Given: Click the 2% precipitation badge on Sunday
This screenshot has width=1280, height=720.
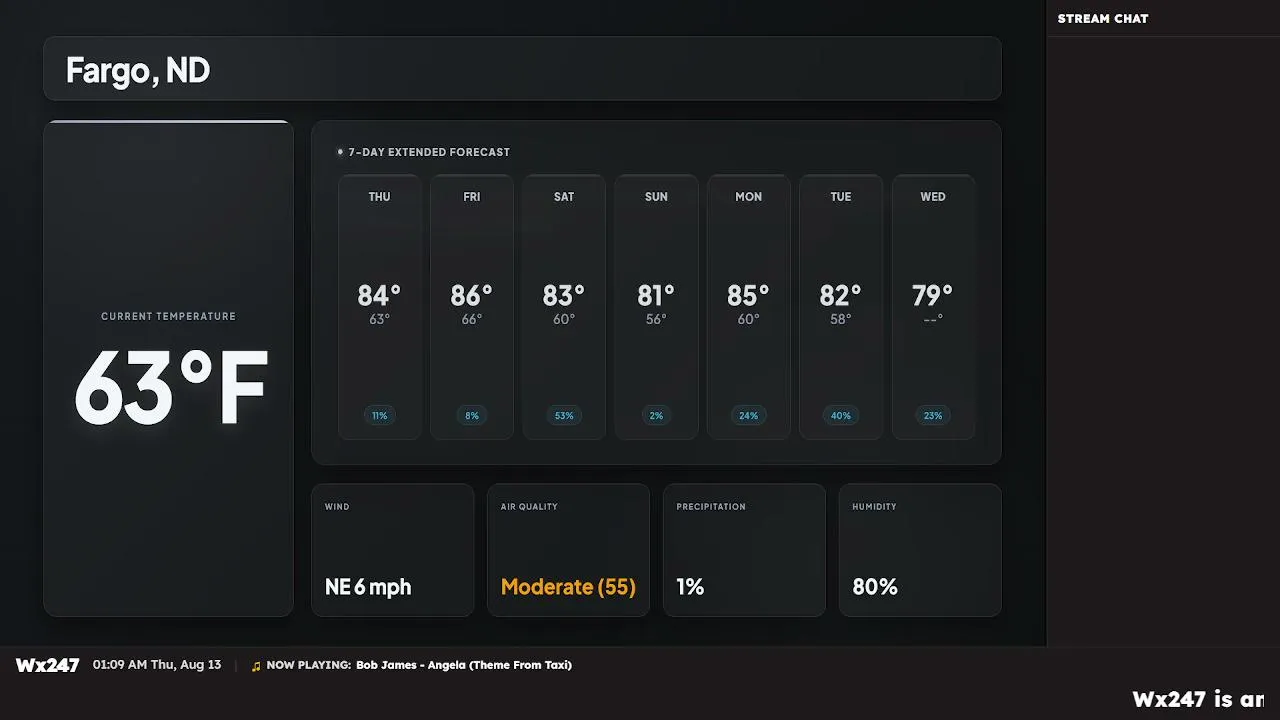Looking at the screenshot, I should coord(656,415).
